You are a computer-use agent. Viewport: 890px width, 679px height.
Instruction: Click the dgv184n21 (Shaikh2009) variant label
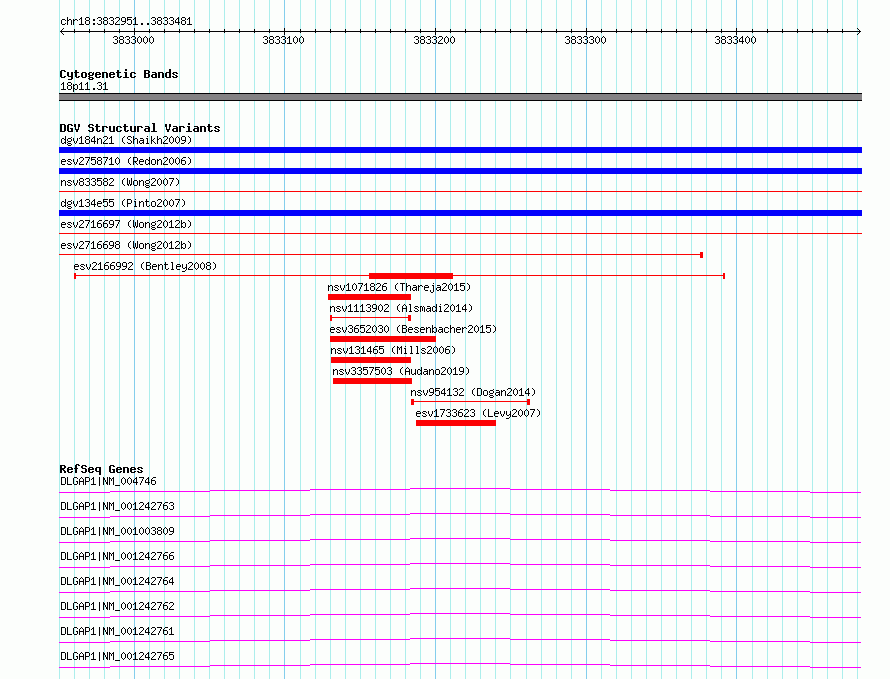(126, 140)
